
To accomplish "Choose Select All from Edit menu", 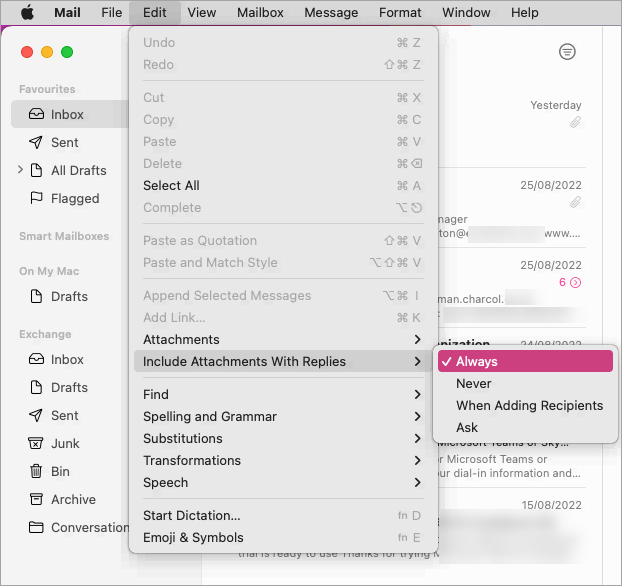I will point(171,186).
